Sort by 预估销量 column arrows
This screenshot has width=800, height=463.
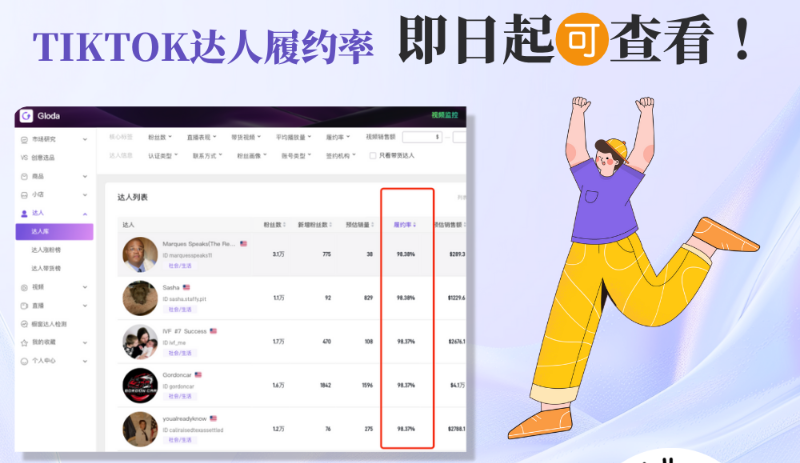(372, 225)
